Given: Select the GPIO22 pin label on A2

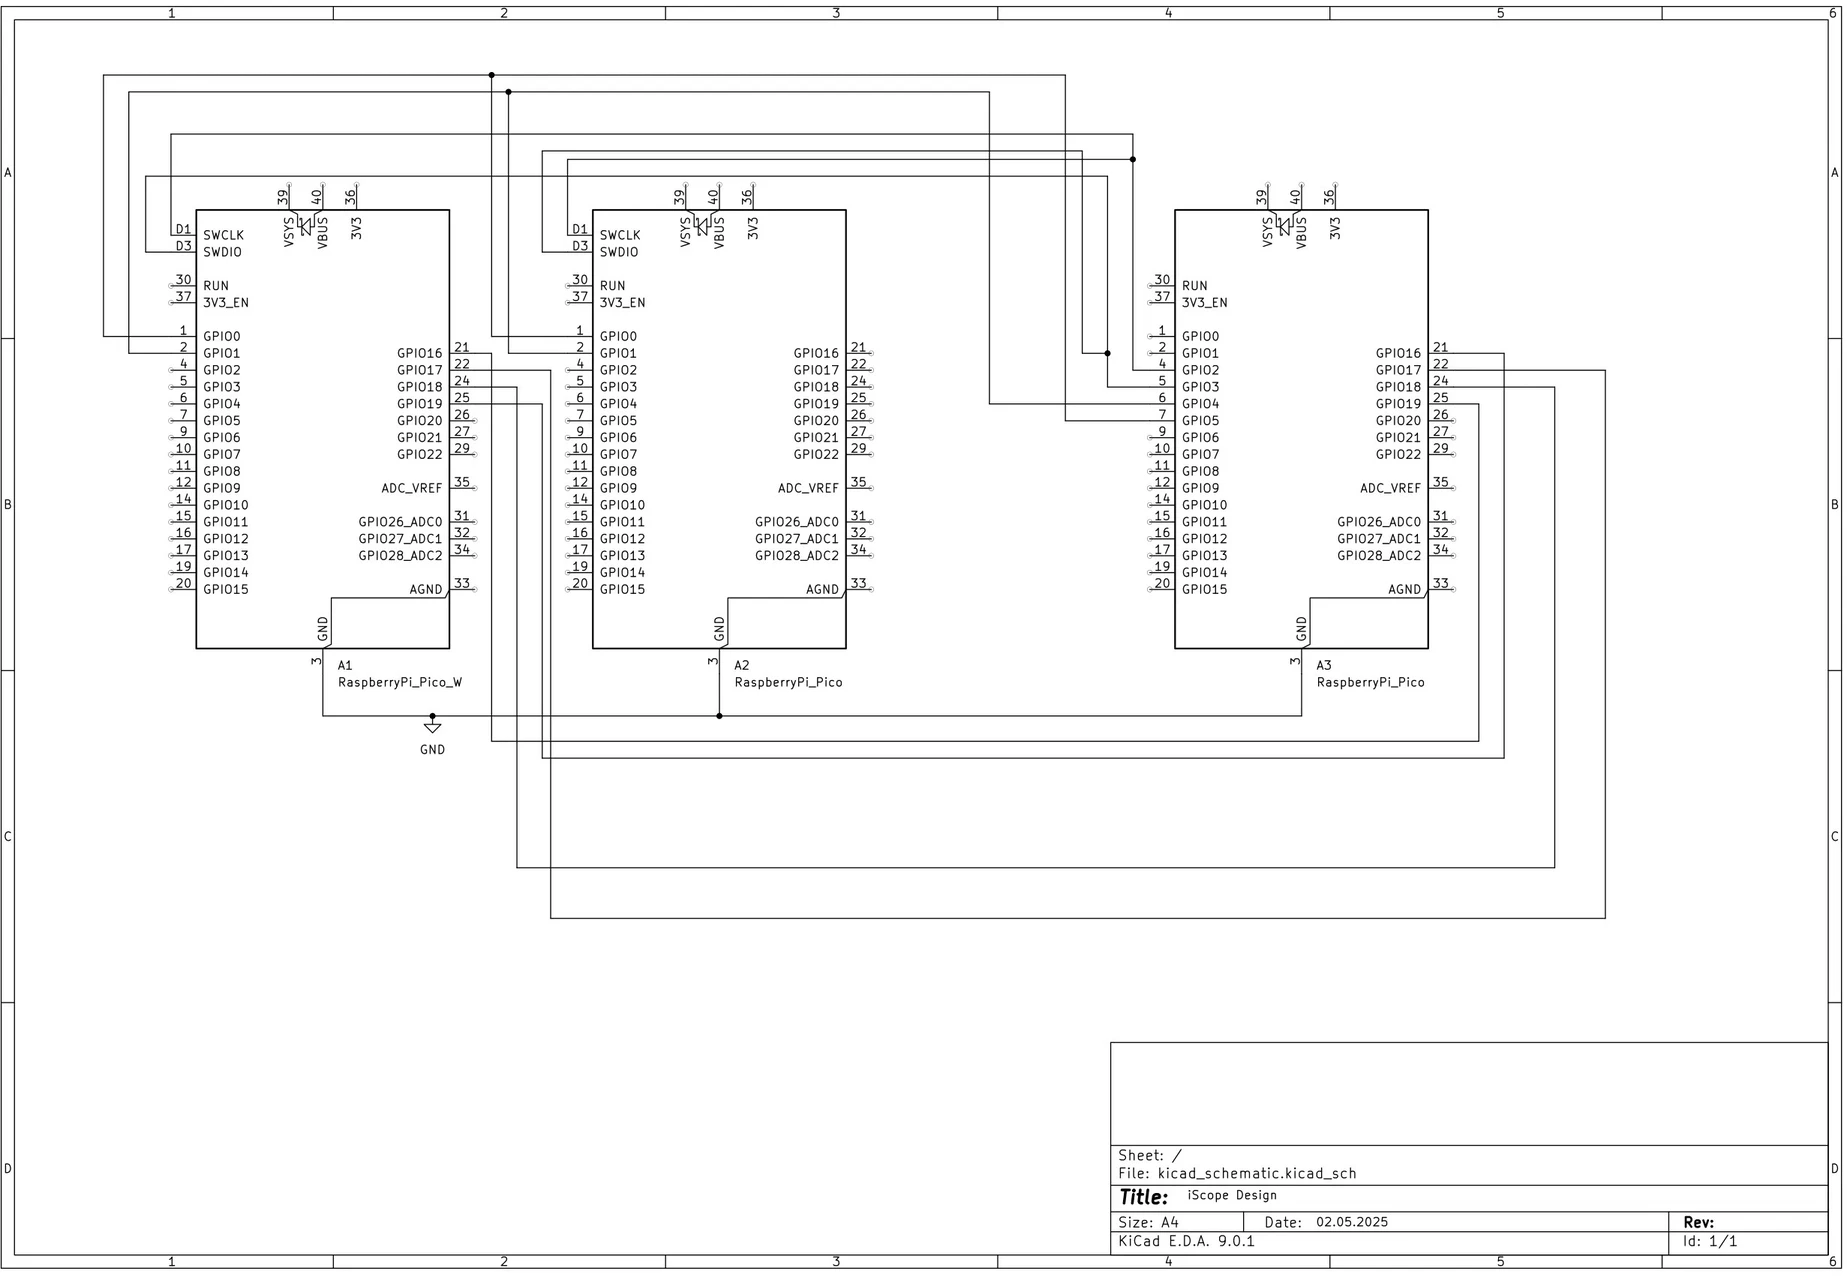Looking at the screenshot, I should (x=817, y=455).
